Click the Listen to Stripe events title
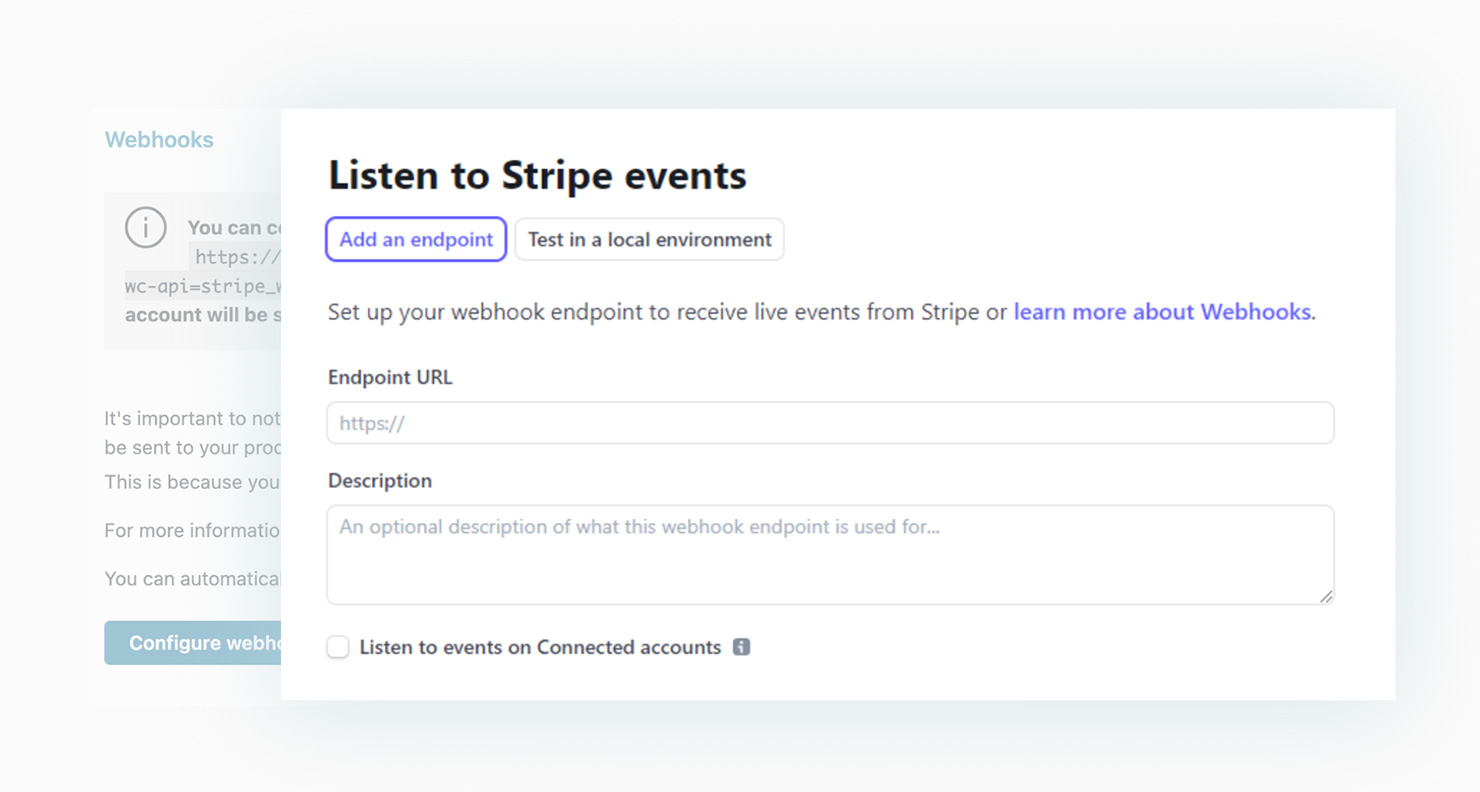 537,175
